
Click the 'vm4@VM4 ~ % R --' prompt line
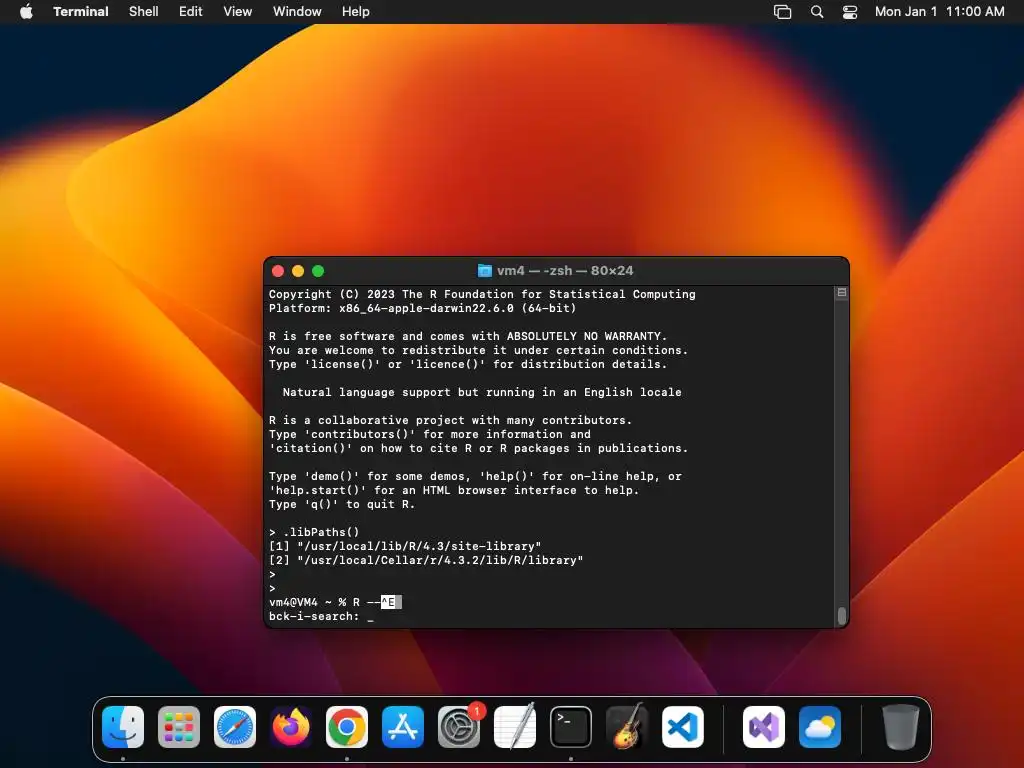(x=335, y=602)
